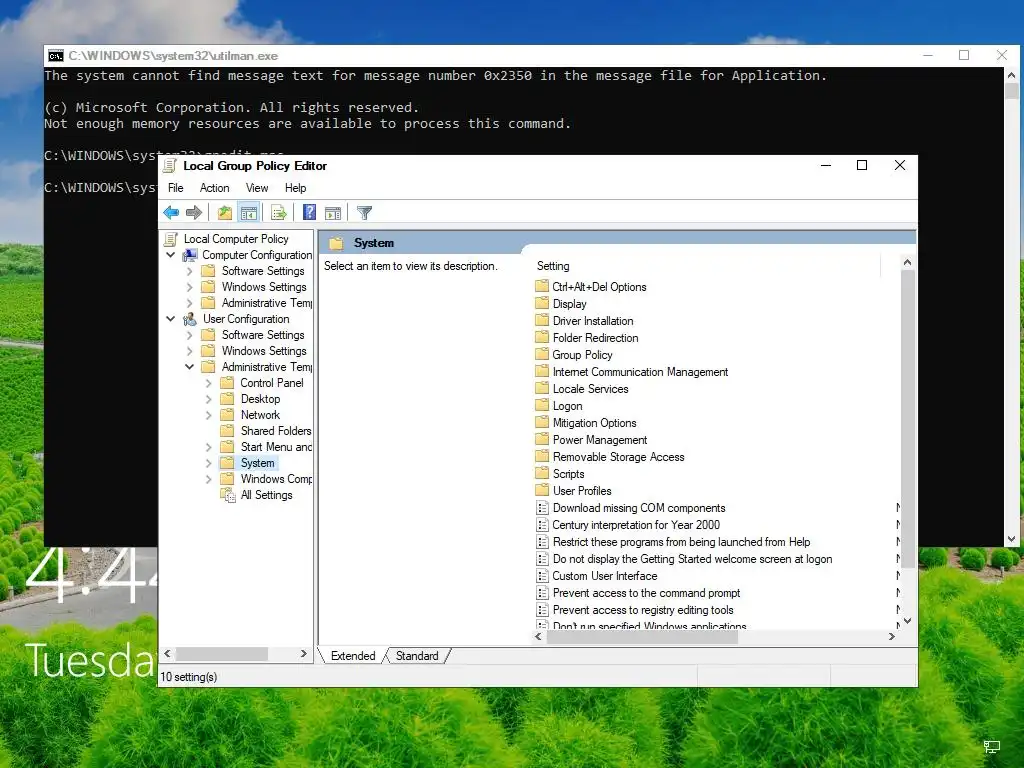Select the Group Policy folder entry
The image size is (1024, 768).
pos(583,355)
